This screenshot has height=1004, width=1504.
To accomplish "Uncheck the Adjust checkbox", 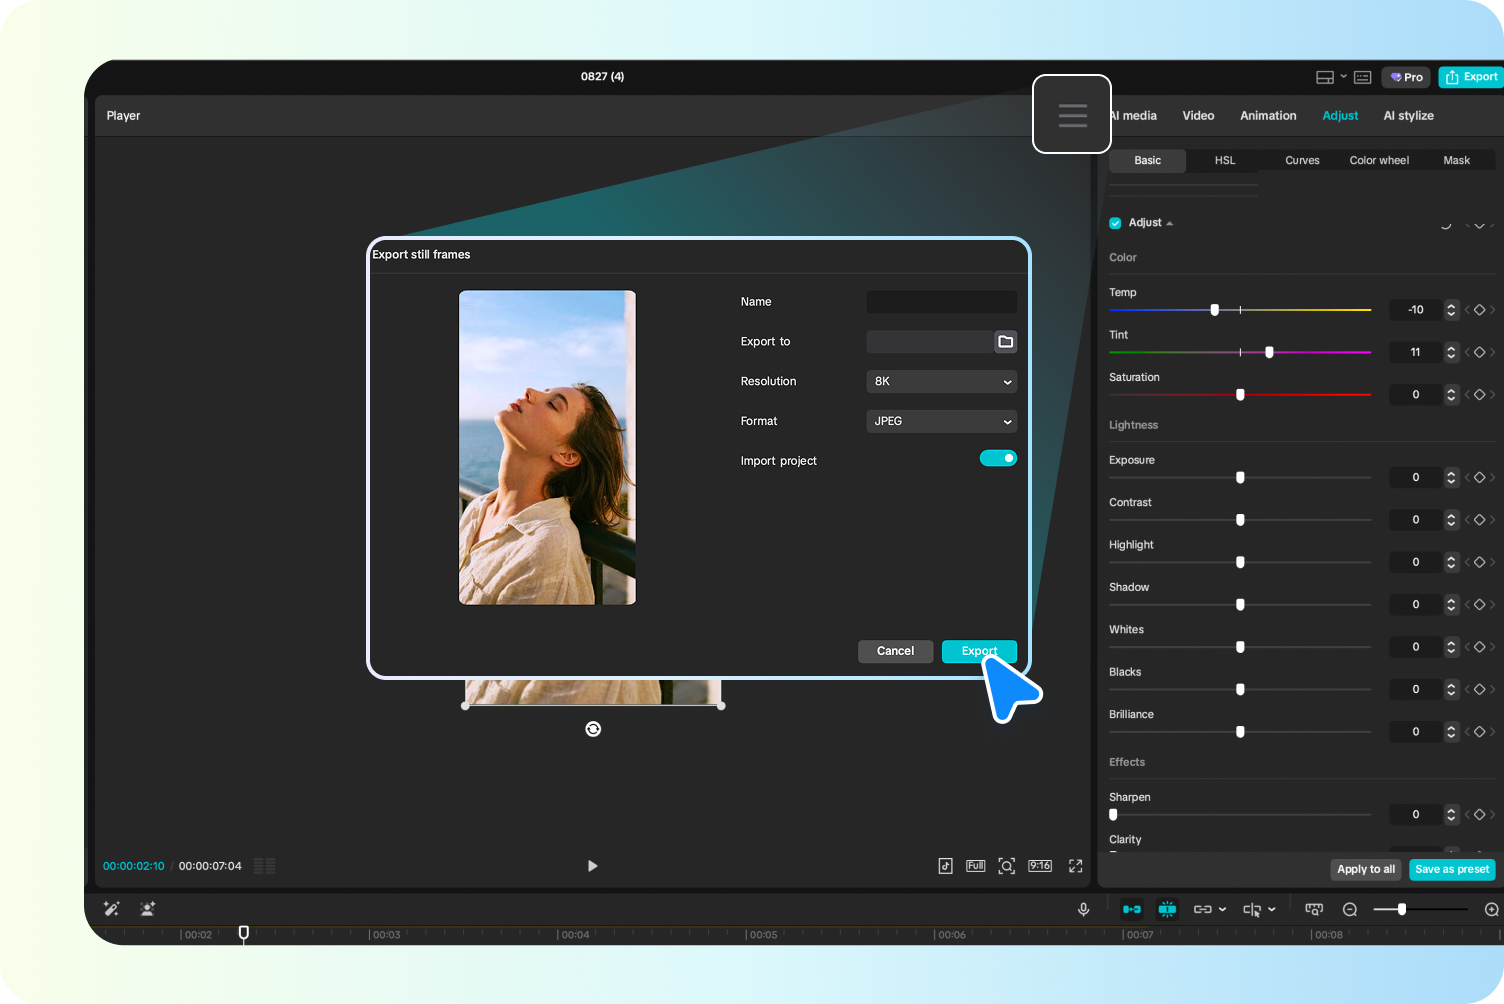I will 1115,223.
